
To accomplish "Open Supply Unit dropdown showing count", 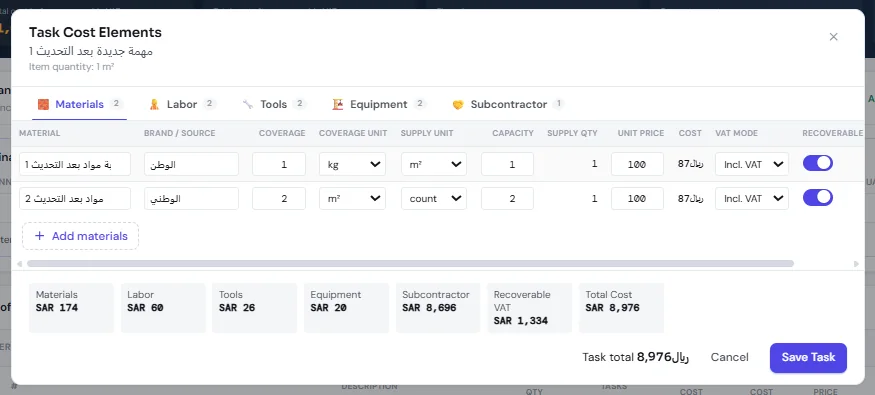I will 434,199.
